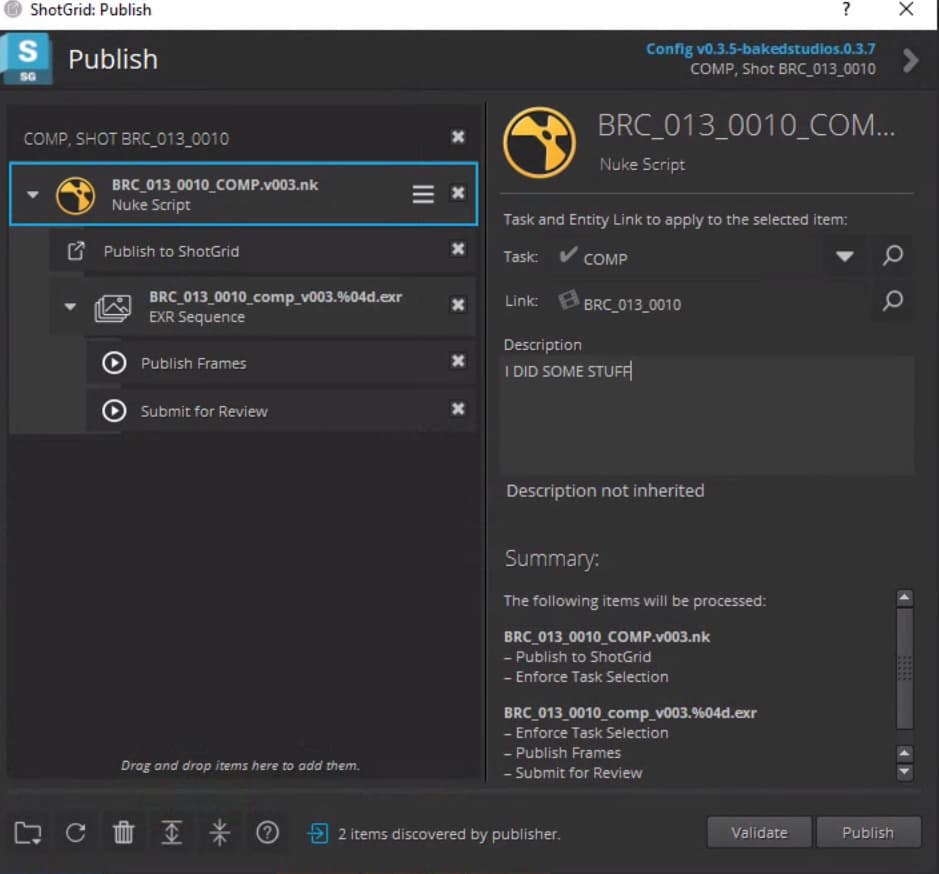Open the Task COMP dropdown arrow
Screen dimensions: 939x874
click(x=844, y=257)
